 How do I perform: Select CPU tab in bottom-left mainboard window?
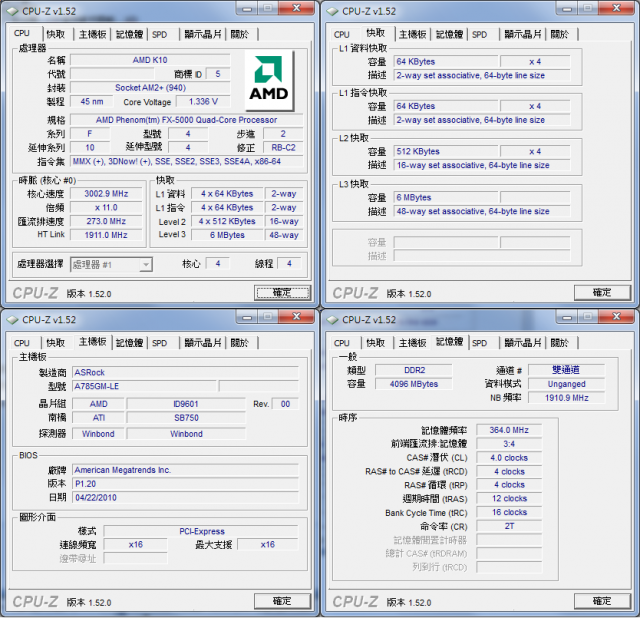[x=22, y=343]
